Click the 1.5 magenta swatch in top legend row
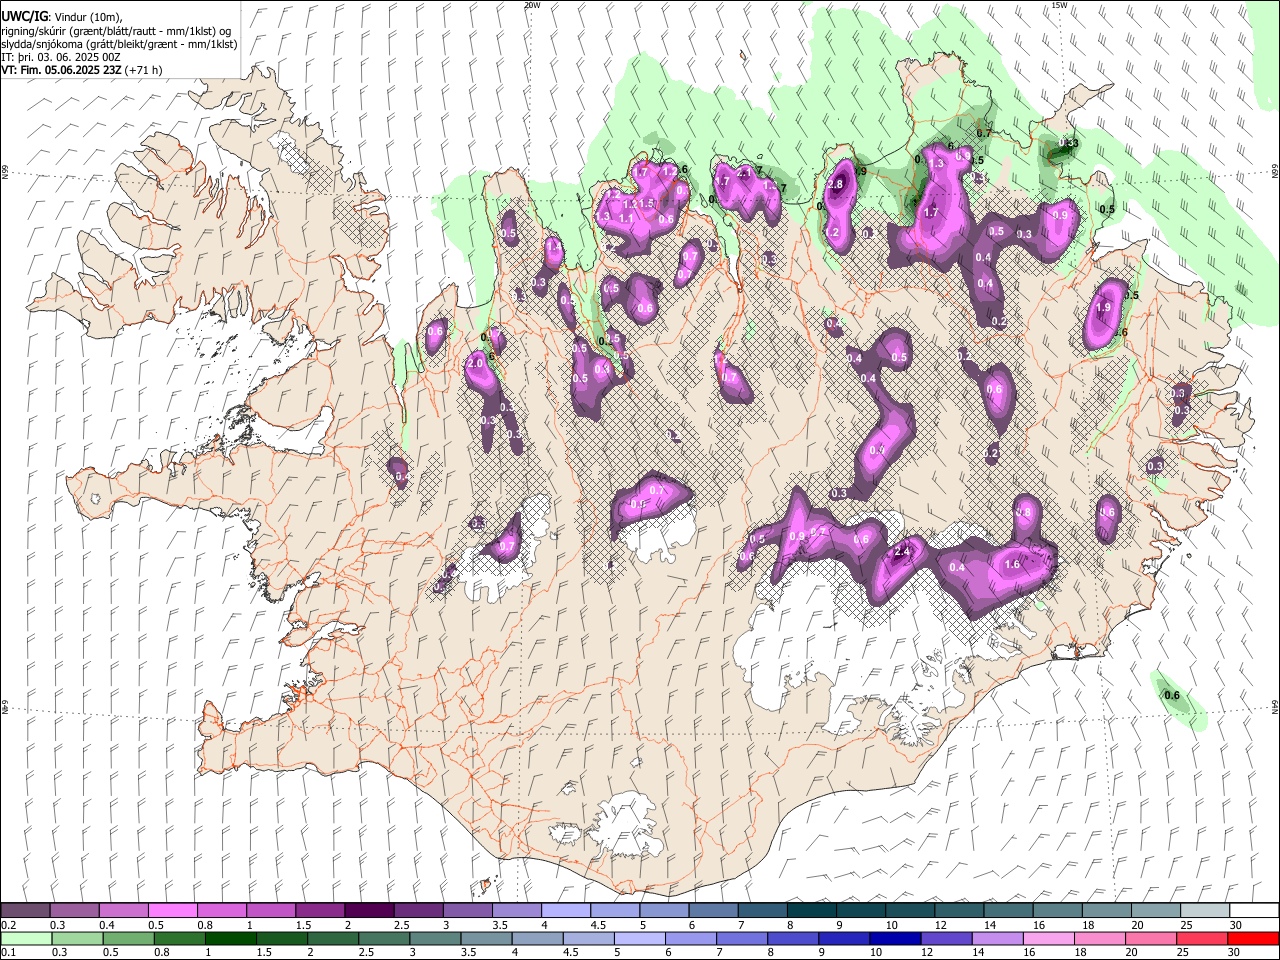 pos(321,910)
